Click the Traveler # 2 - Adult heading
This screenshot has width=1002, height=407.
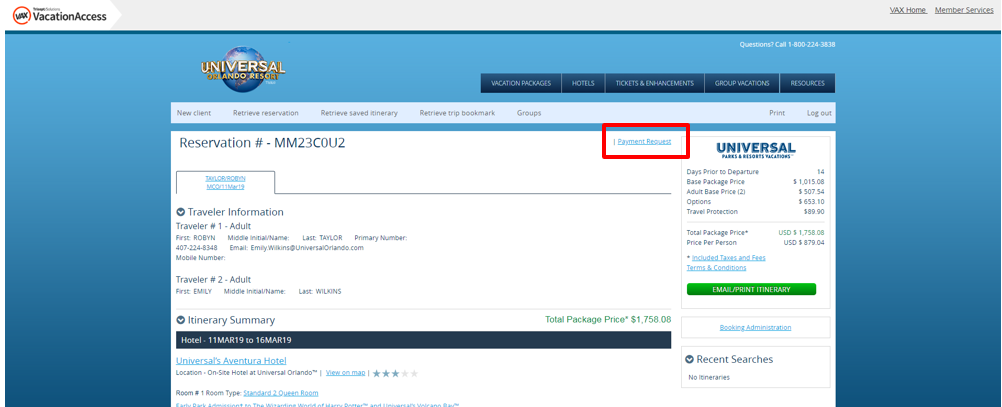[x=213, y=280]
